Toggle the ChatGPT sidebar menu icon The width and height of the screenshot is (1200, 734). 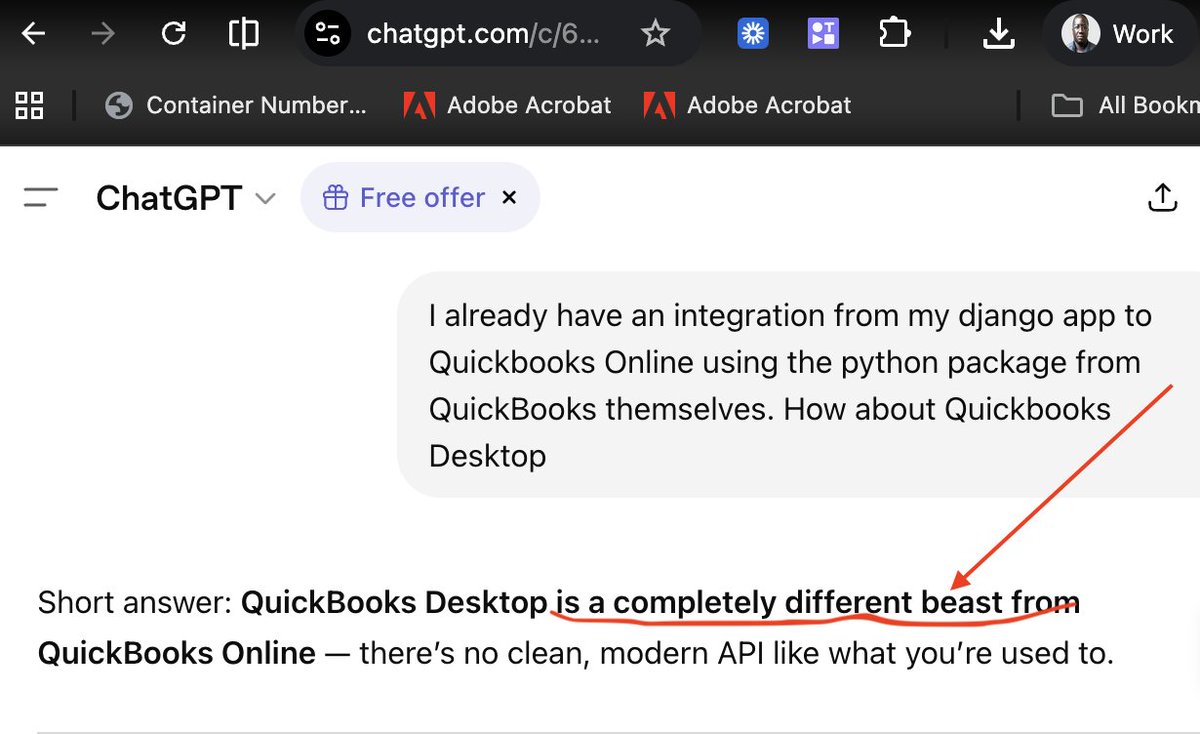40,198
